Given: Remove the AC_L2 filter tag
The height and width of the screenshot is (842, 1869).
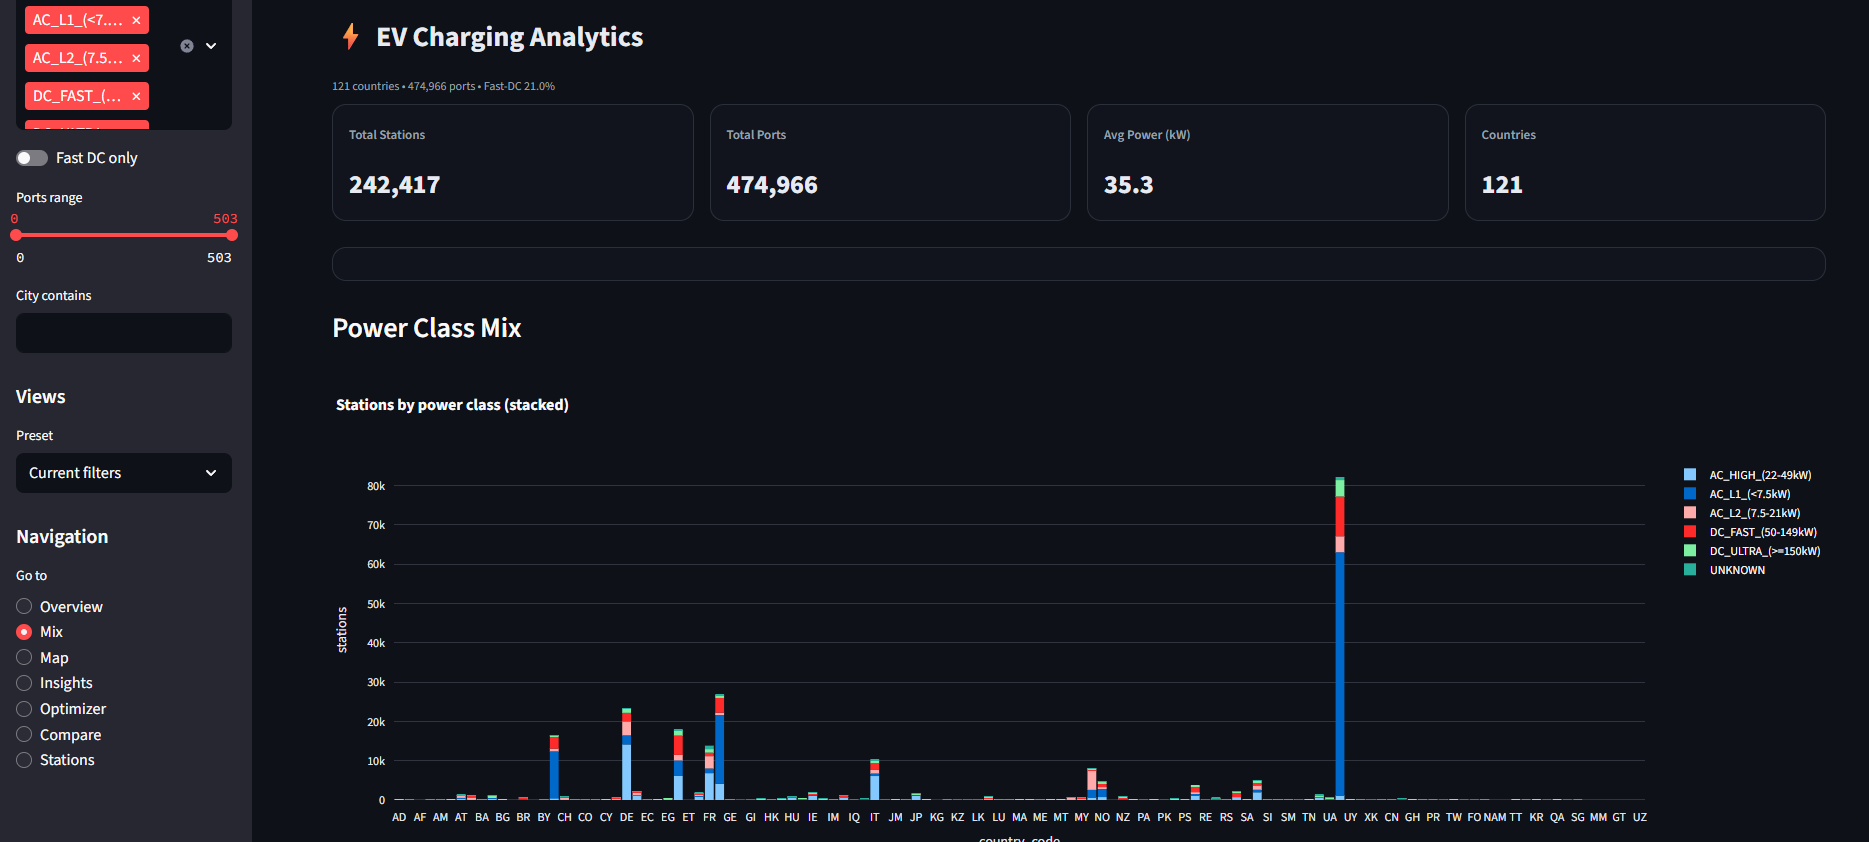Looking at the screenshot, I should click(x=136, y=58).
